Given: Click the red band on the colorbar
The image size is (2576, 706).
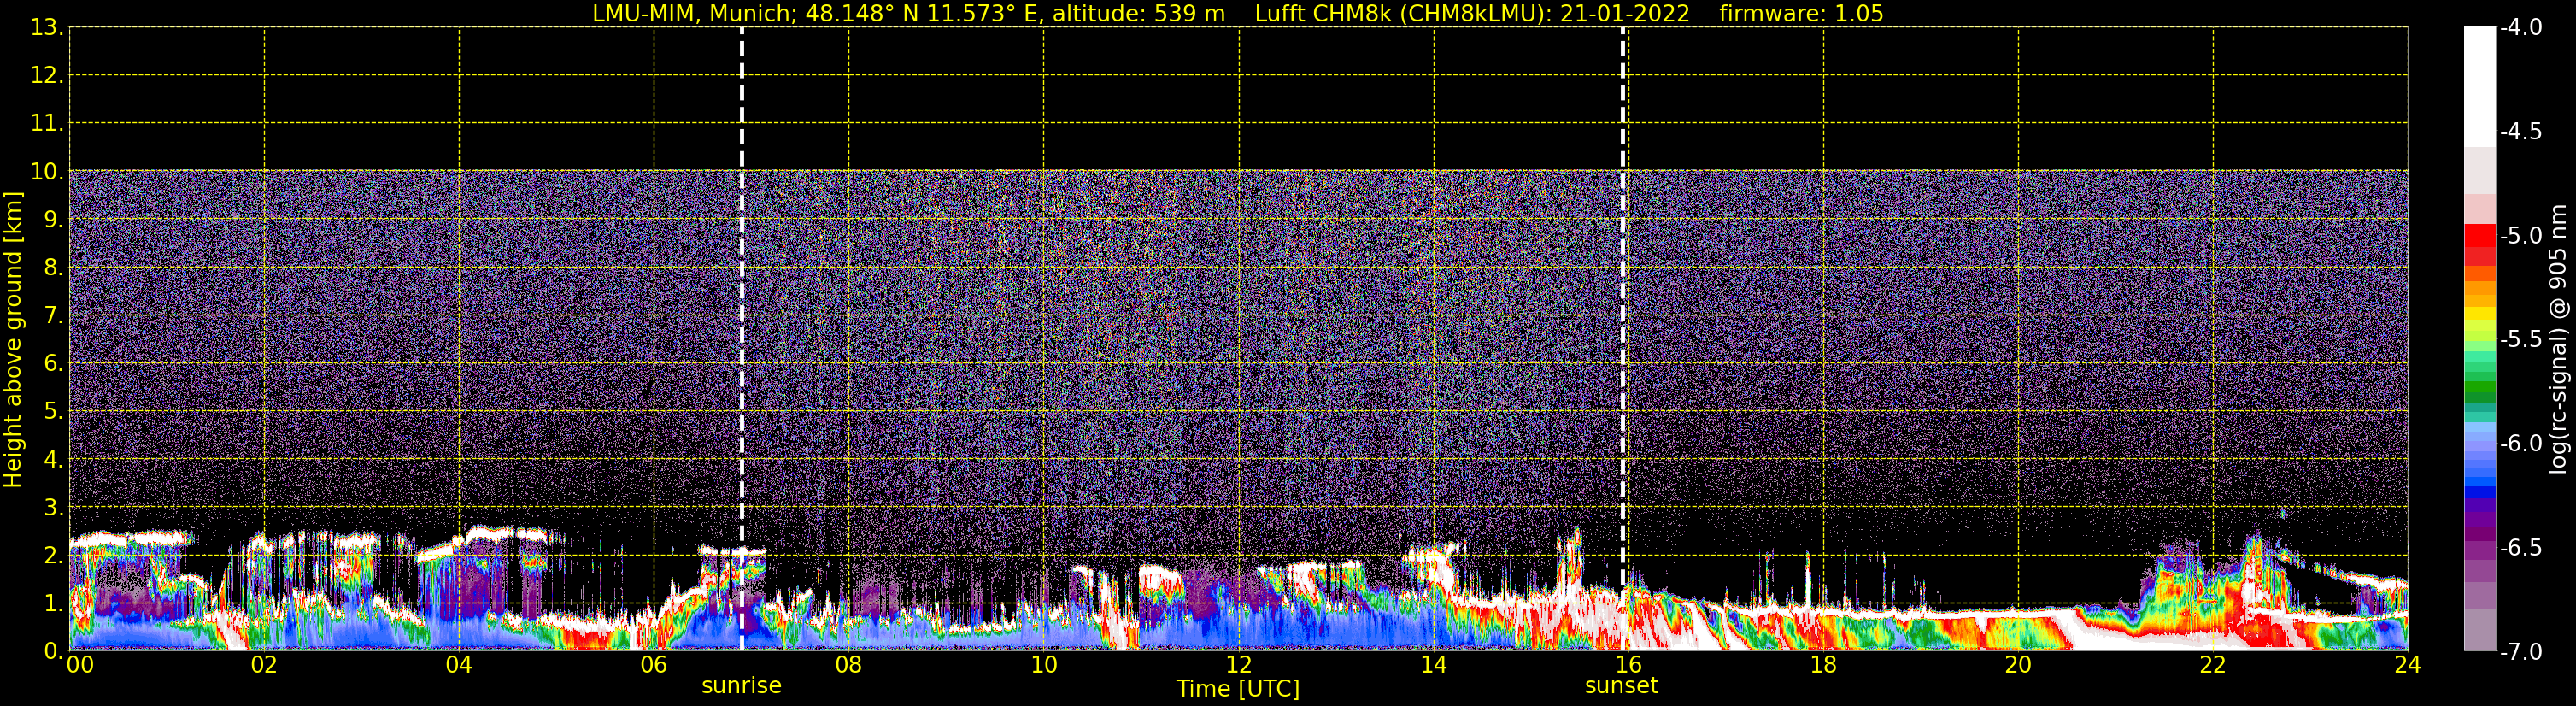Looking at the screenshot, I should 2479,238.
